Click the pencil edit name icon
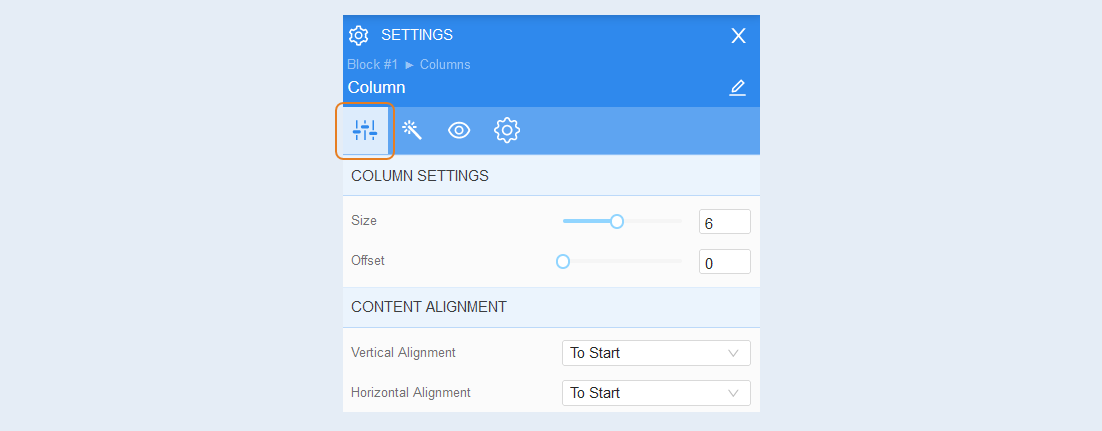 point(737,88)
